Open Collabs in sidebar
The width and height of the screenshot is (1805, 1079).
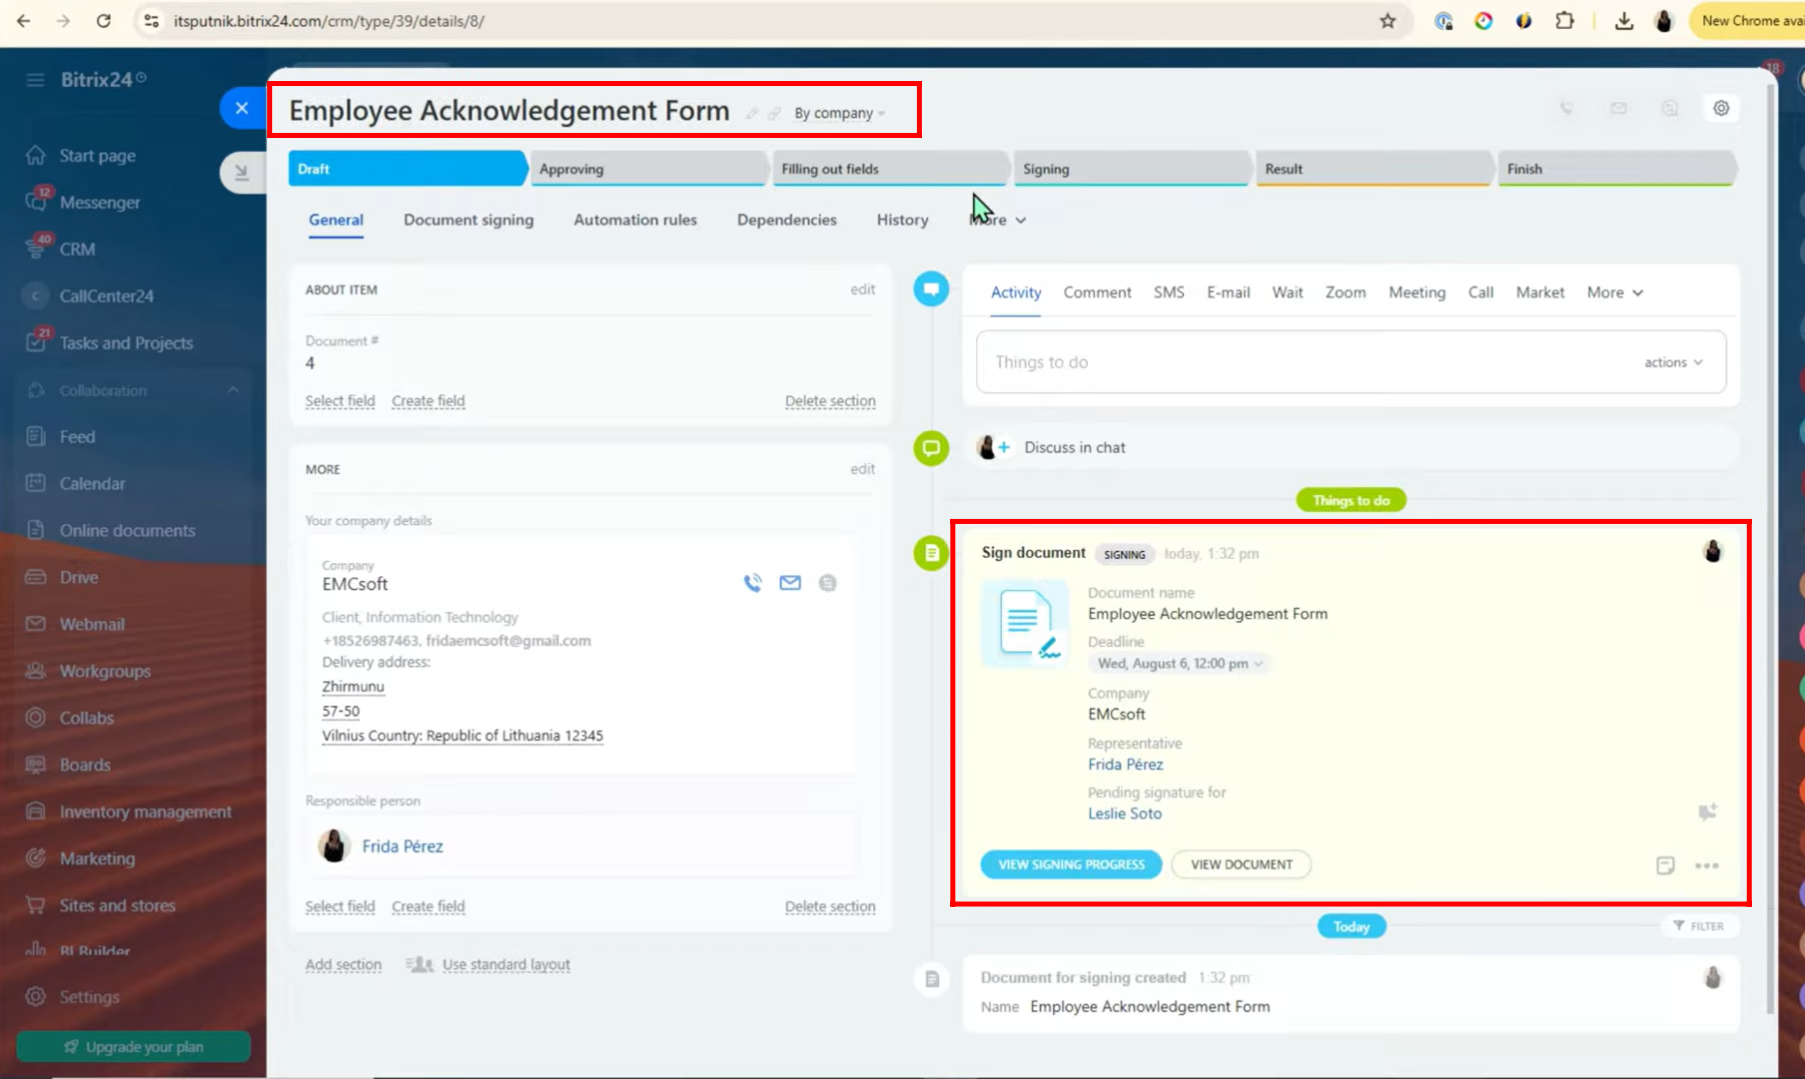(86, 718)
